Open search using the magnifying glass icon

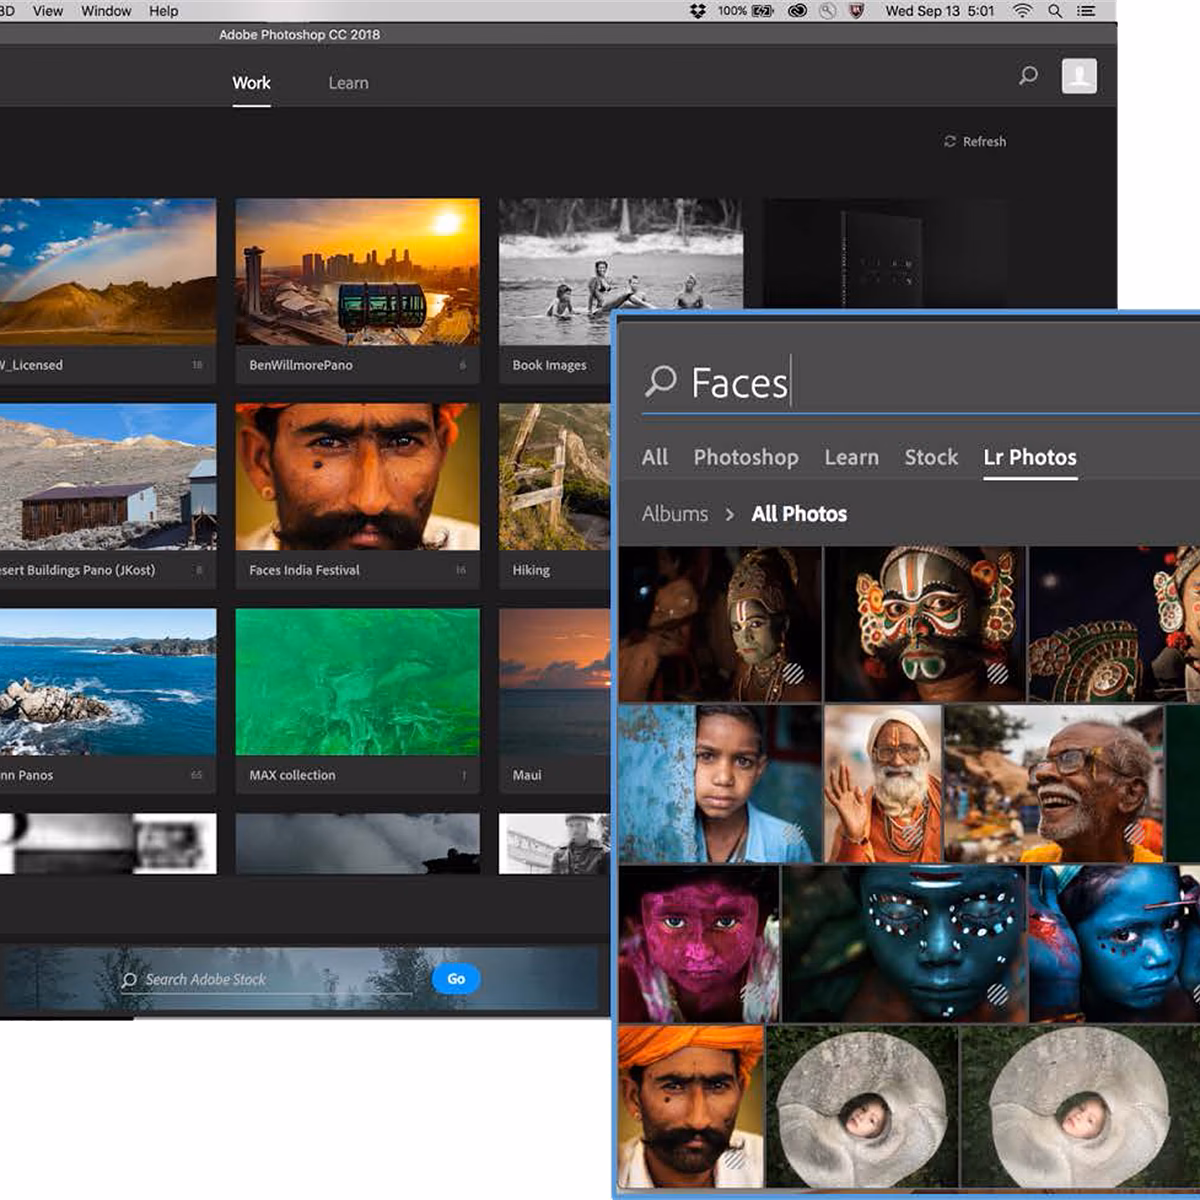click(x=1027, y=75)
